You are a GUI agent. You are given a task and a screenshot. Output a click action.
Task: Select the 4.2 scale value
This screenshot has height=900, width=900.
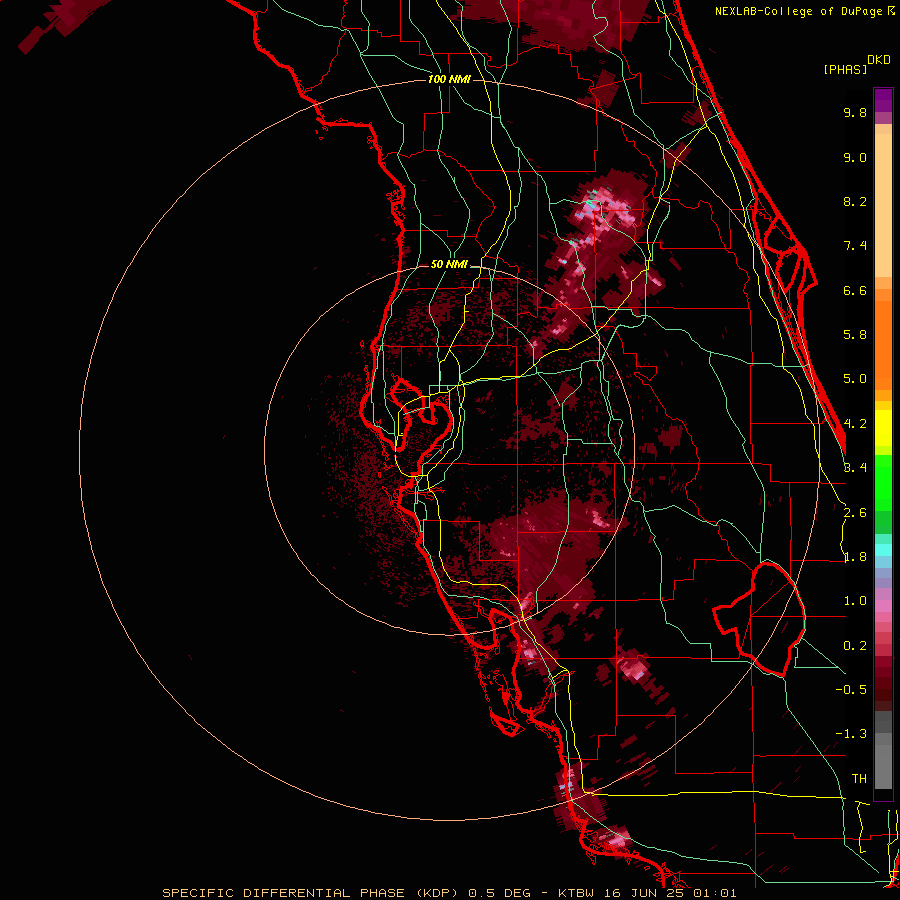coord(855,424)
